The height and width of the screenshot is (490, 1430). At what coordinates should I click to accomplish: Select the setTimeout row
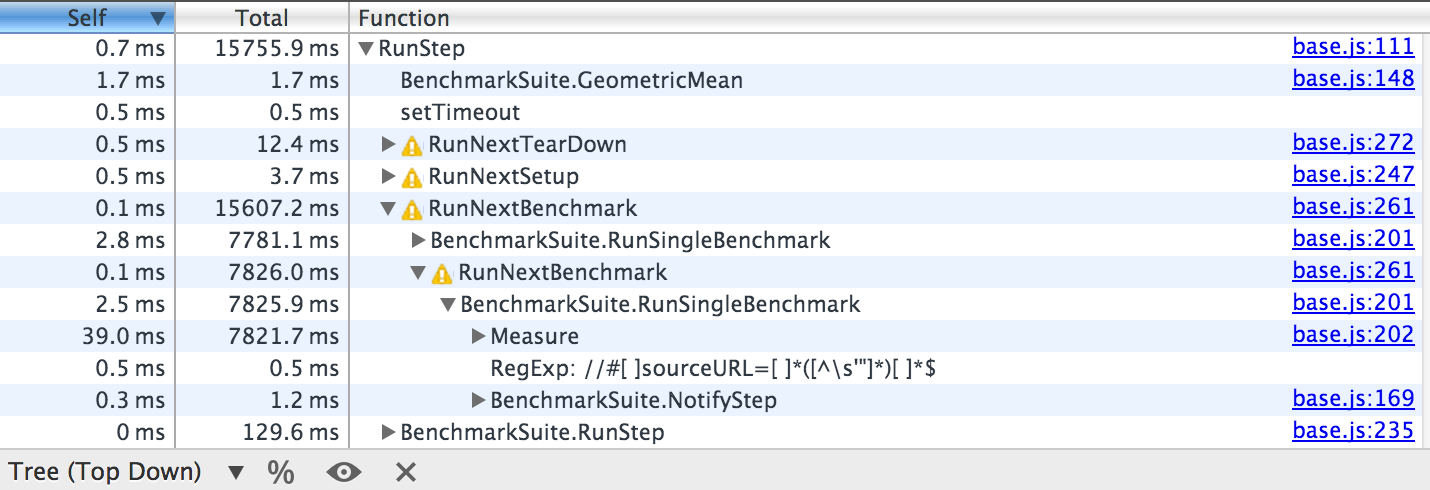tap(460, 113)
